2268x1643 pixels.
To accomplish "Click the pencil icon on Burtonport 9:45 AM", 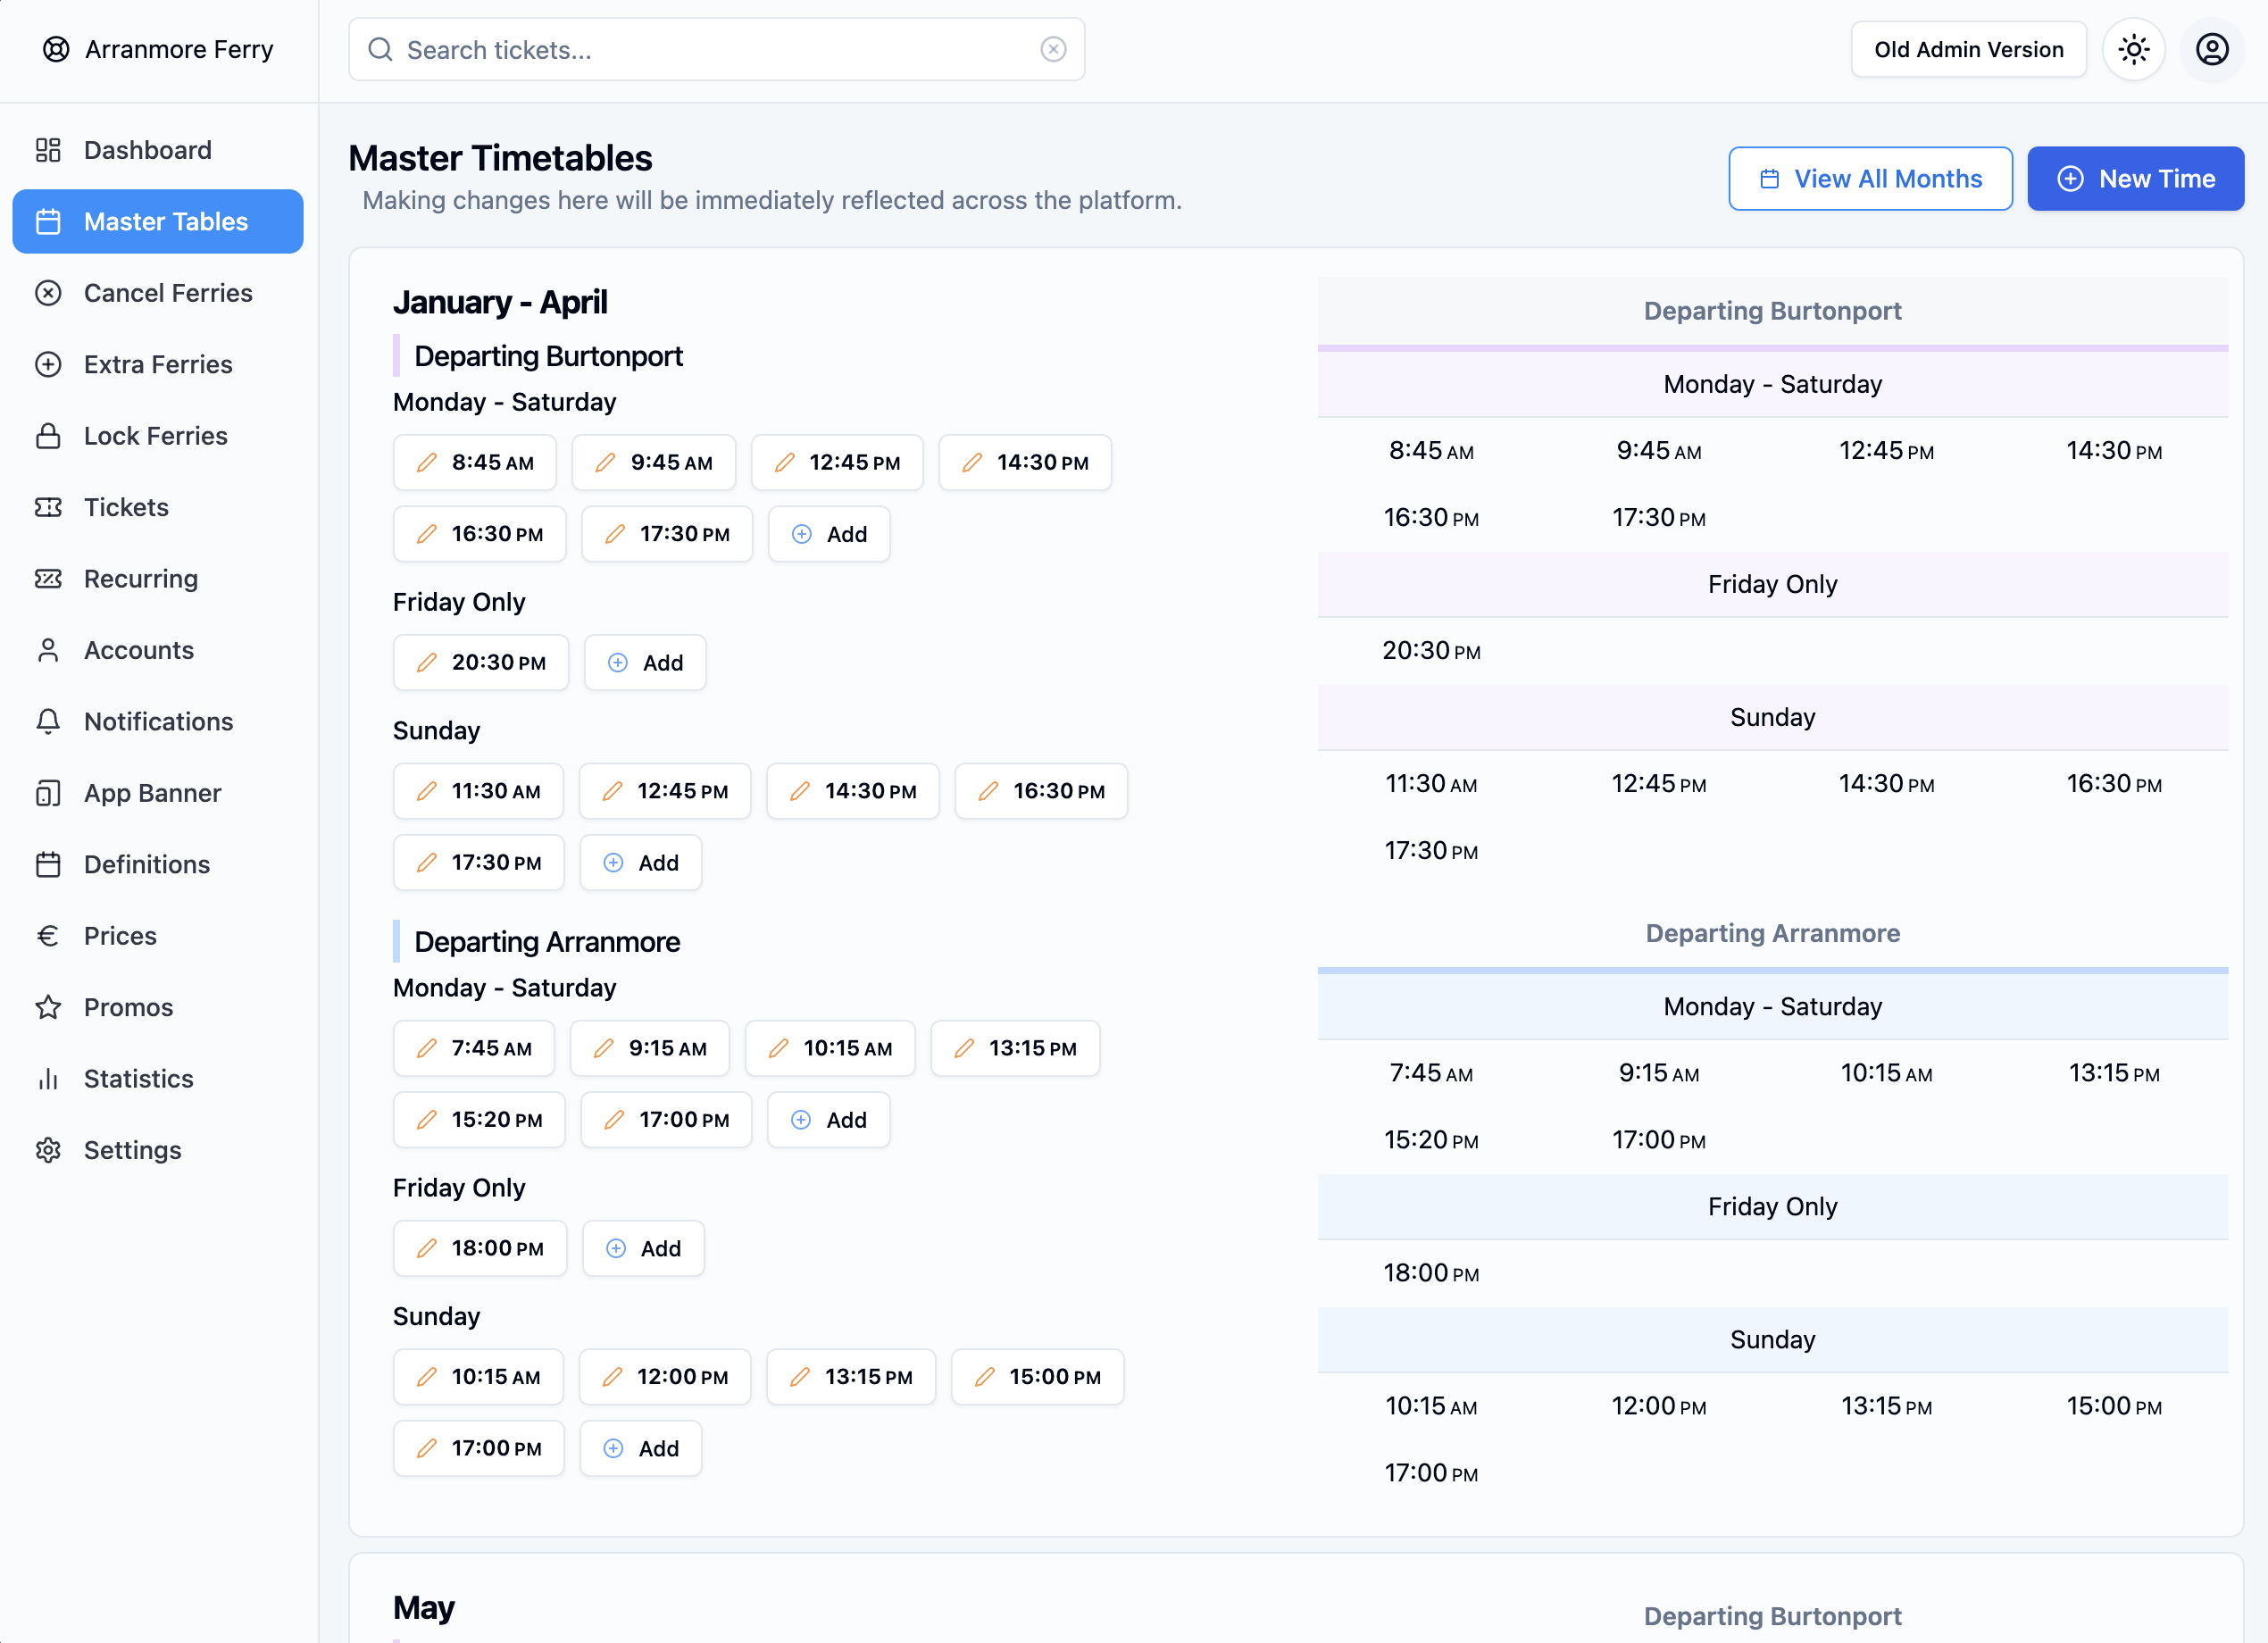I will pos(605,462).
